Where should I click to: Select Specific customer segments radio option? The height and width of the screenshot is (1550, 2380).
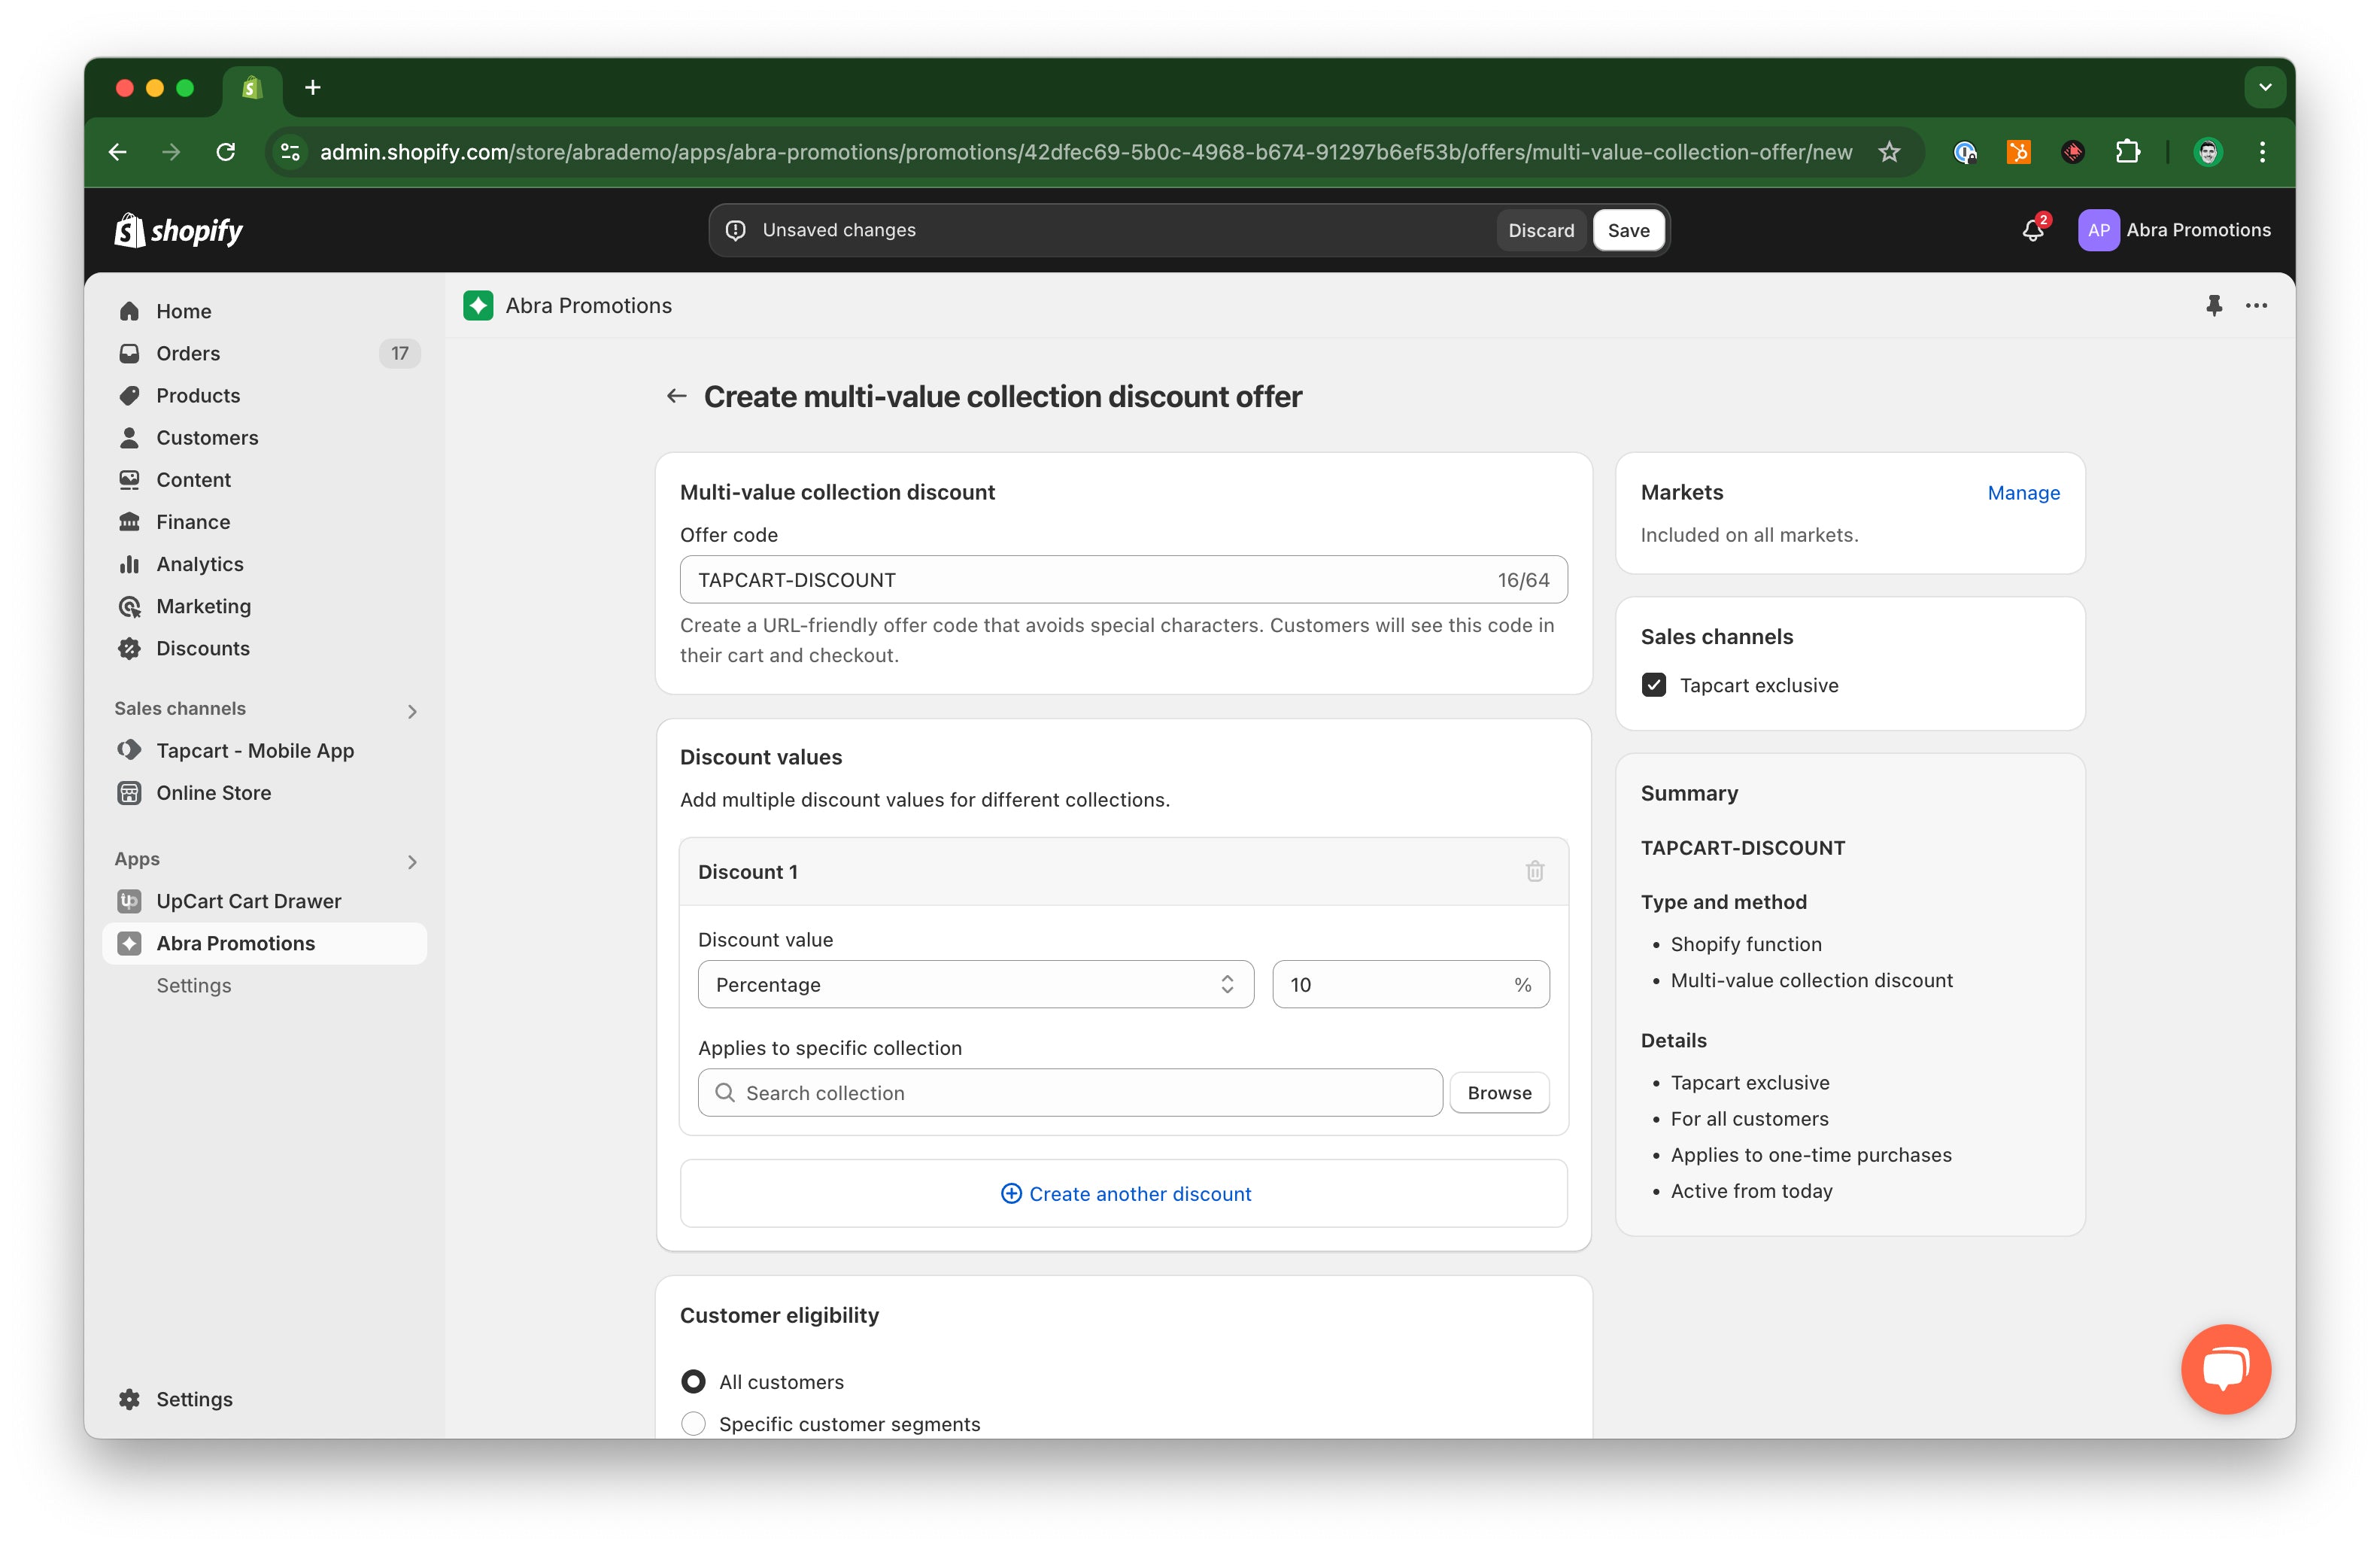tap(693, 1424)
